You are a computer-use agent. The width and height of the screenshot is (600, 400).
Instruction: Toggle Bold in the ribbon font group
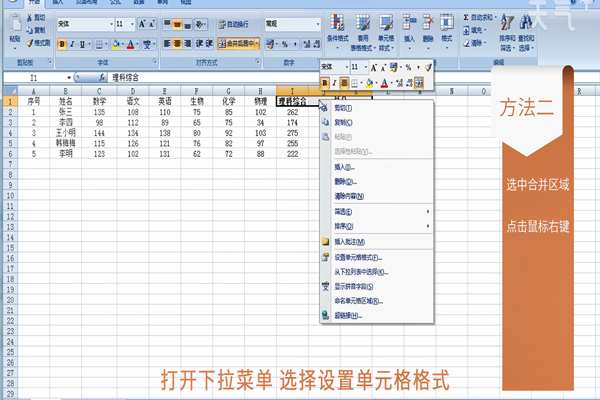click(x=62, y=44)
